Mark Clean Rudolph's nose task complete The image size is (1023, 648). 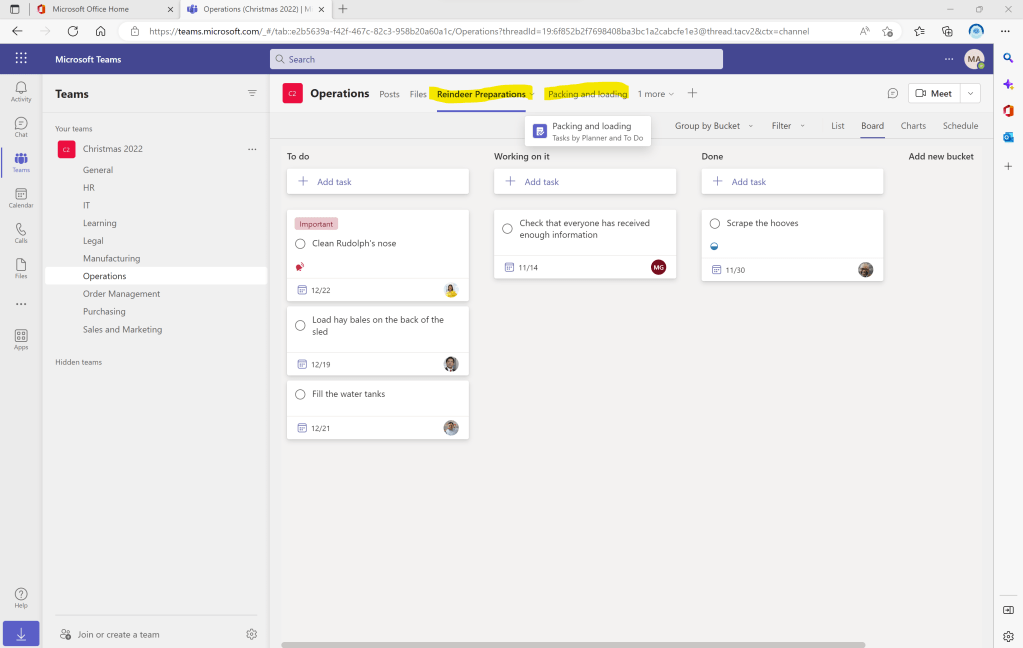[x=300, y=244]
